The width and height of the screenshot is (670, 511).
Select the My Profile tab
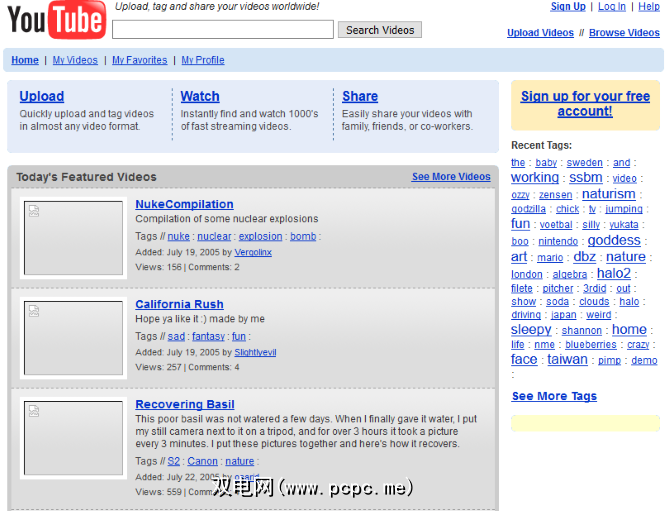tap(203, 60)
